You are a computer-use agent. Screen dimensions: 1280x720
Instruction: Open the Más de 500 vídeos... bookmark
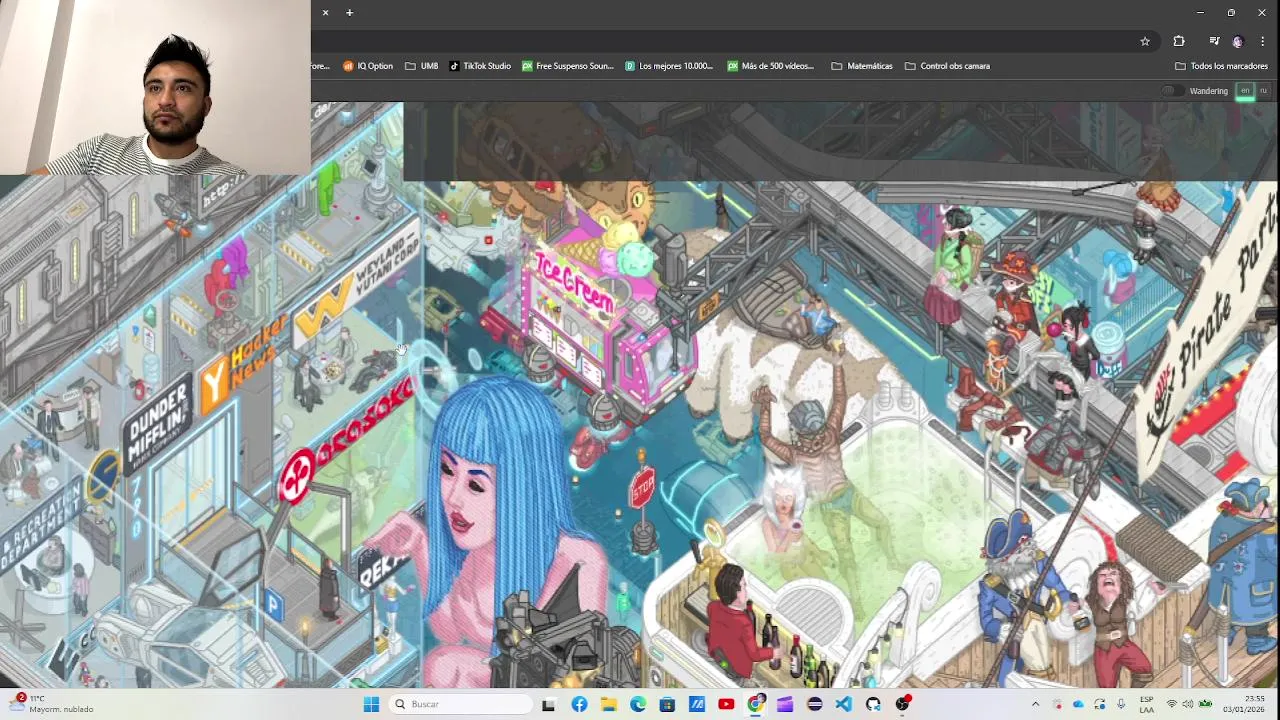pos(771,66)
